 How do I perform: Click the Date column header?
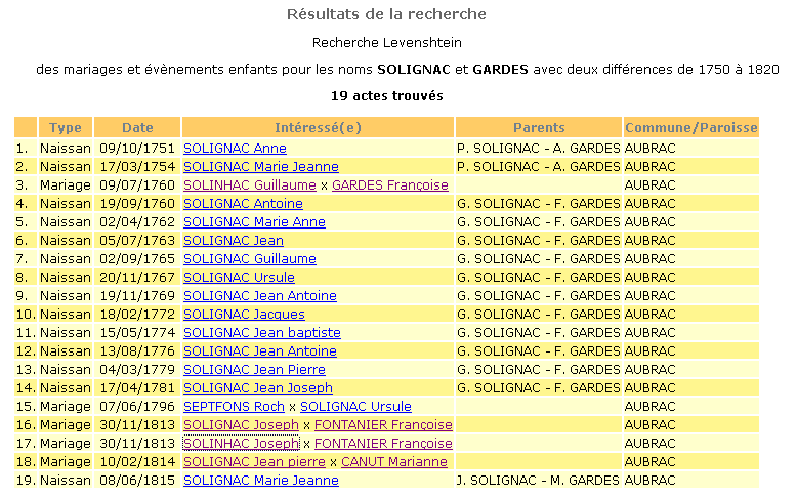pyautogui.click(x=138, y=128)
